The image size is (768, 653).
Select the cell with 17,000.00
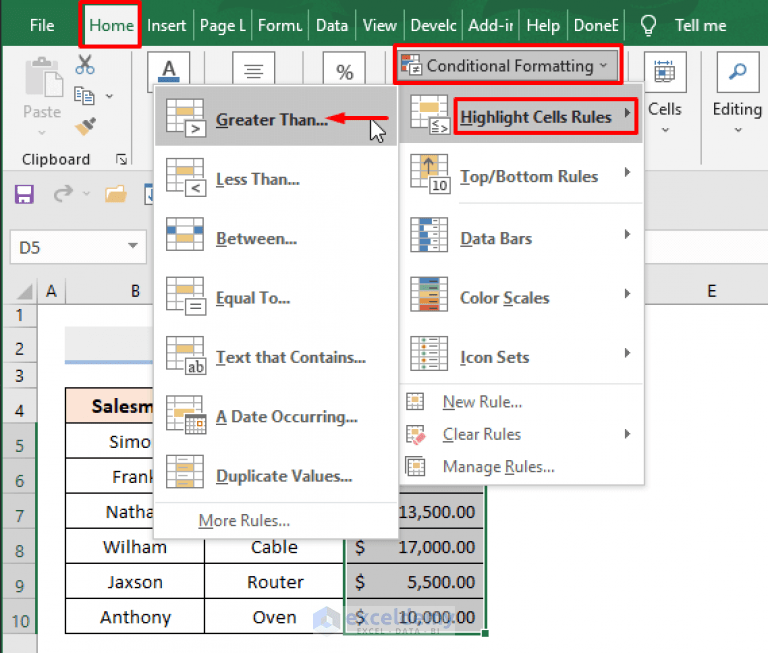tap(415, 546)
